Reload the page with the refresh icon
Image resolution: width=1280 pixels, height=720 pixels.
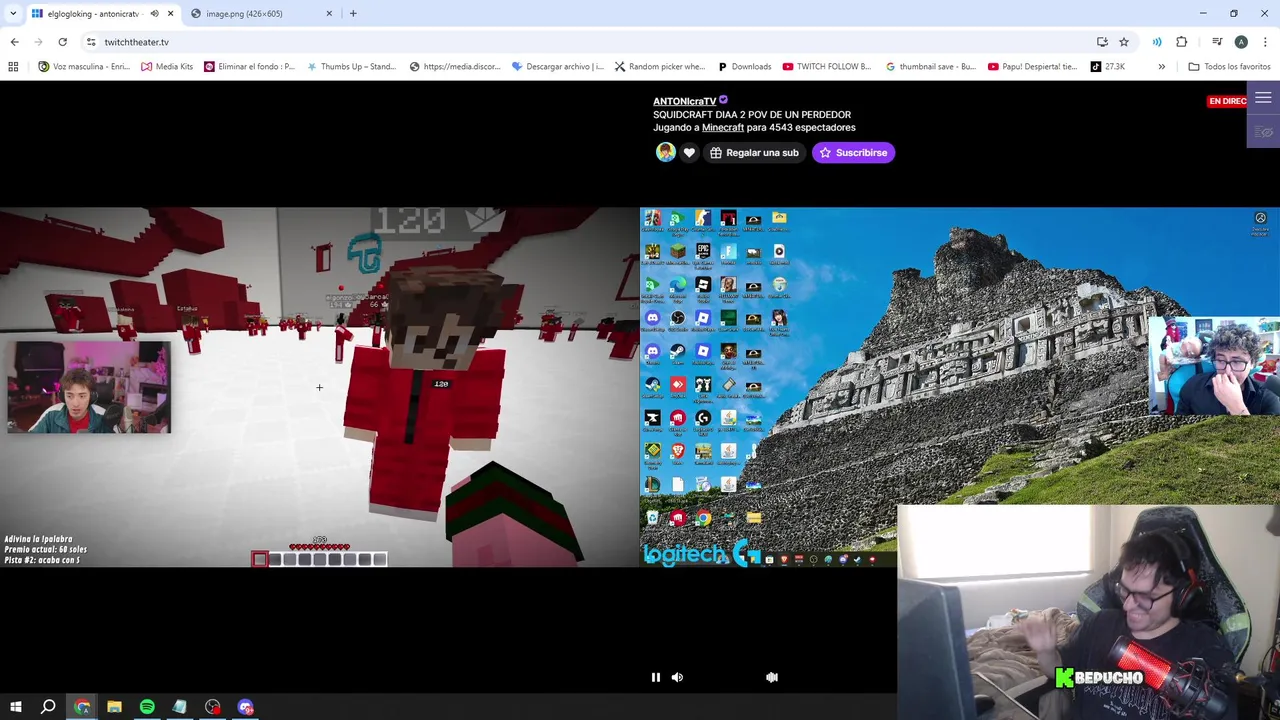62,42
